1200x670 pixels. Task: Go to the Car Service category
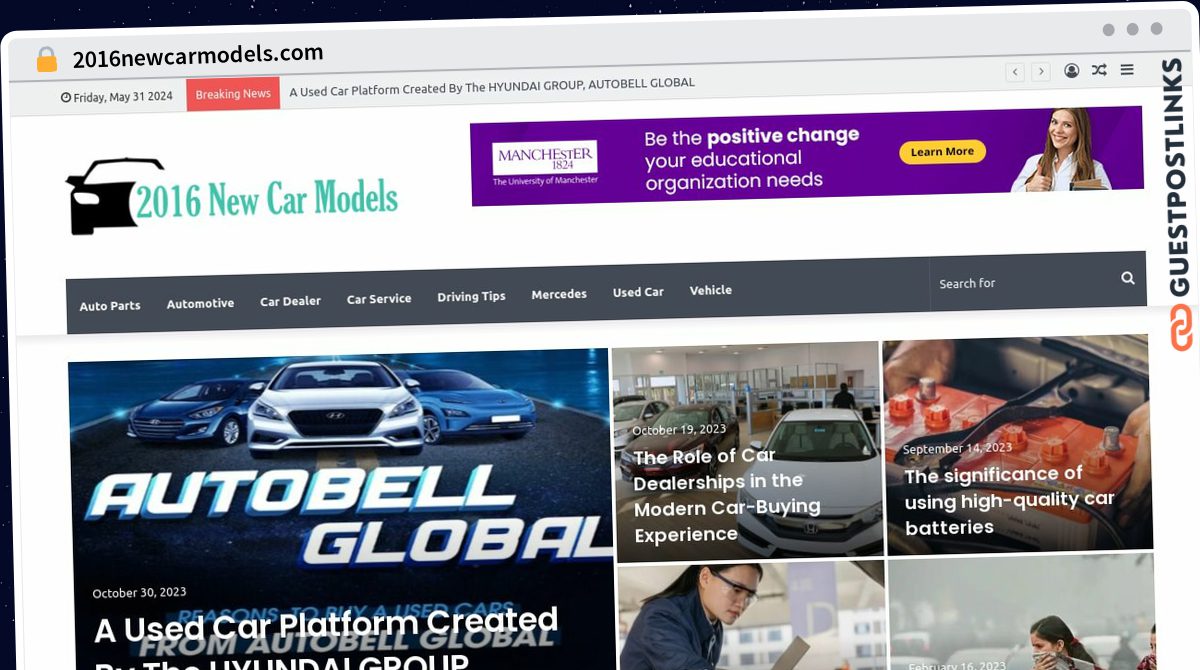(x=379, y=299)
